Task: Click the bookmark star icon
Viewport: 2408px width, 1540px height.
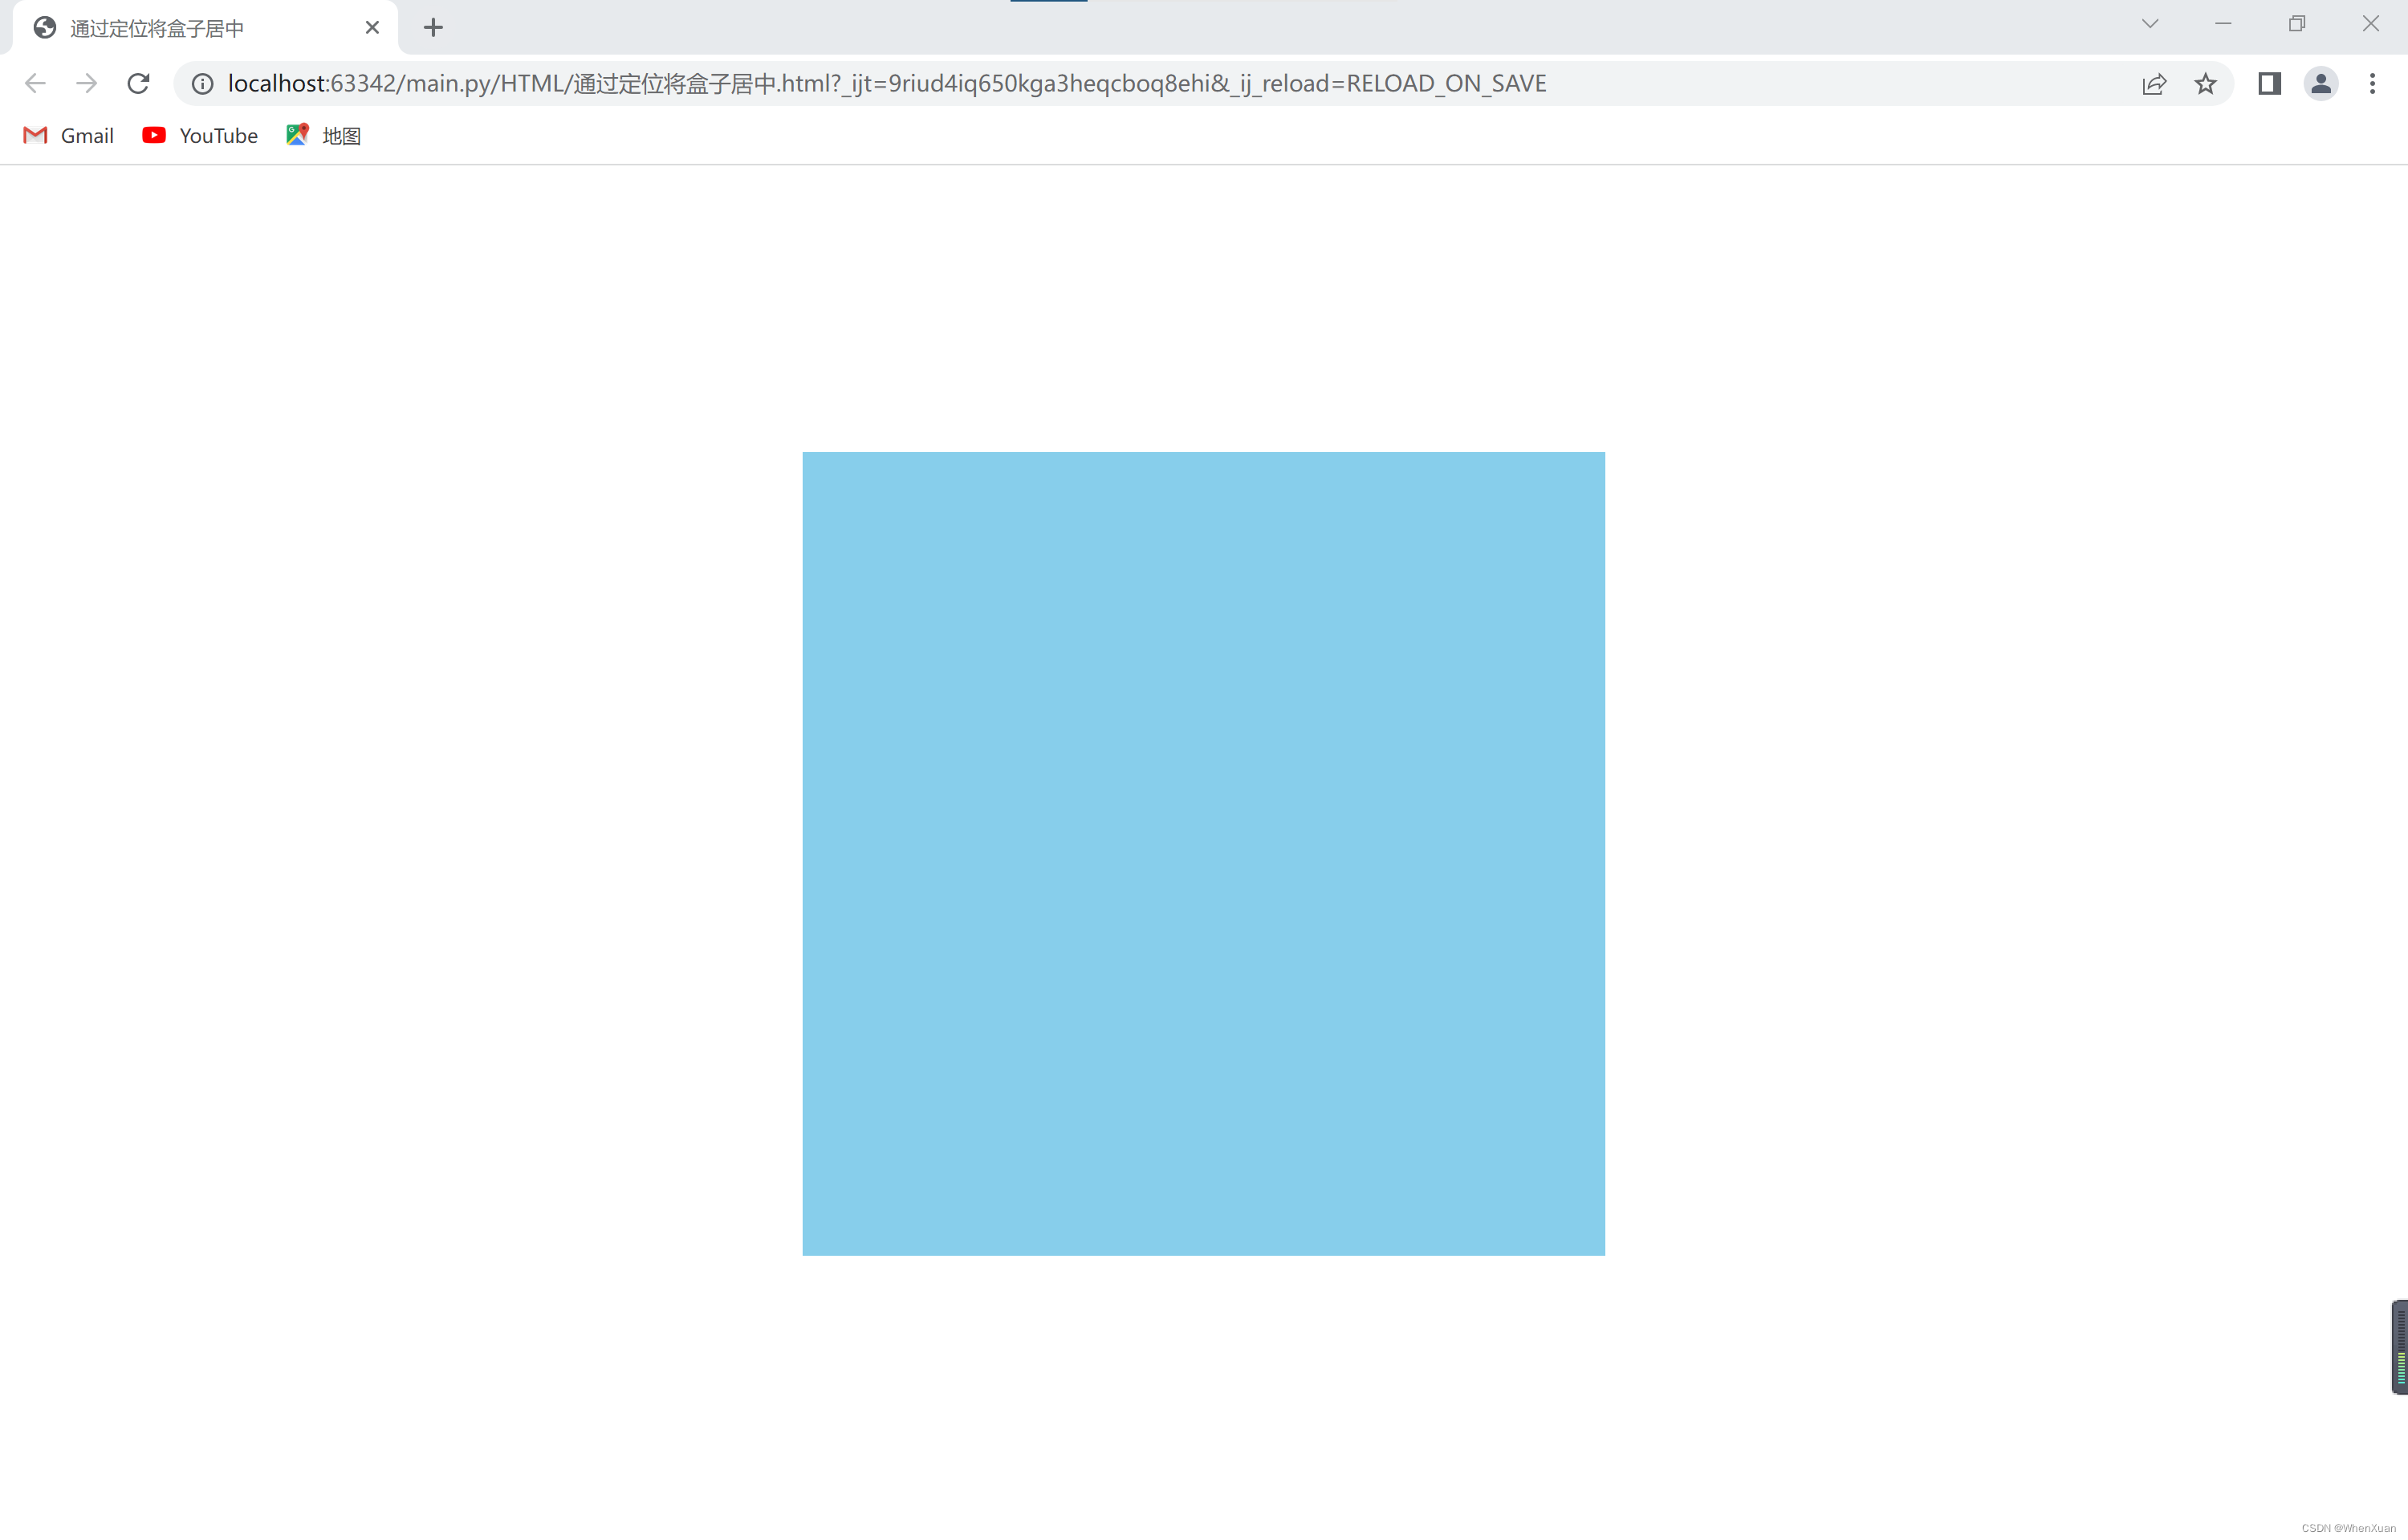Action: click(2207, 83)
